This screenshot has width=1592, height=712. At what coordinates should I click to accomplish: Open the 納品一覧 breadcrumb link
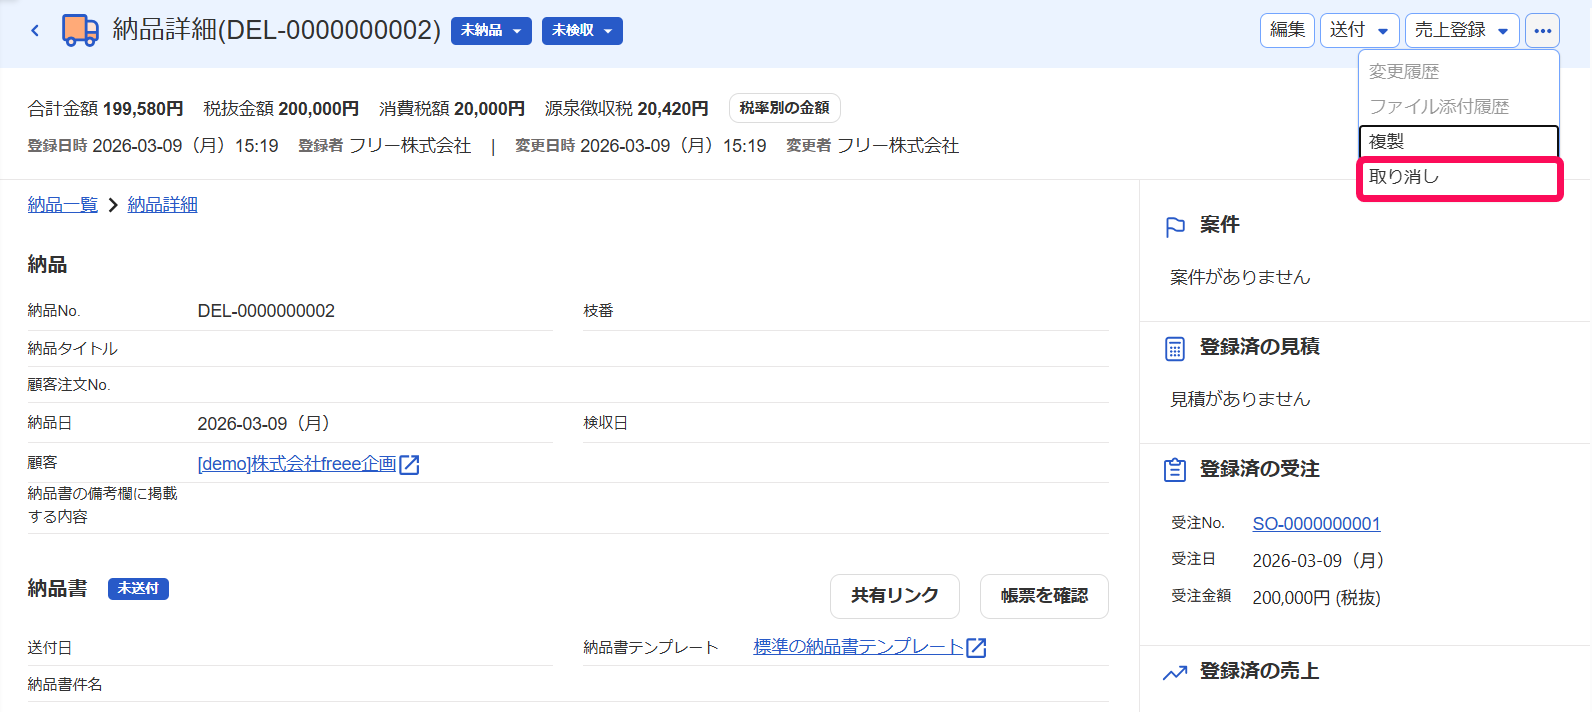click(63, 205)
